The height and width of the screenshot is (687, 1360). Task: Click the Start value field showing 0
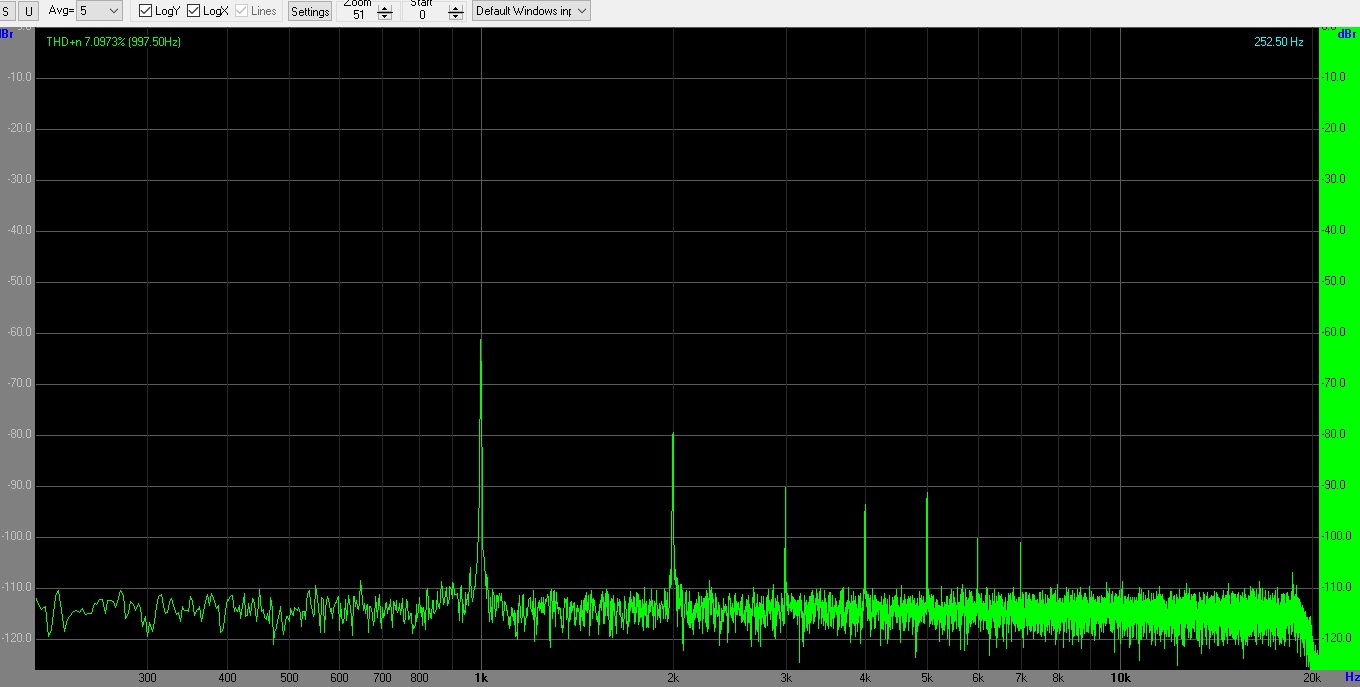click(422, 14)
